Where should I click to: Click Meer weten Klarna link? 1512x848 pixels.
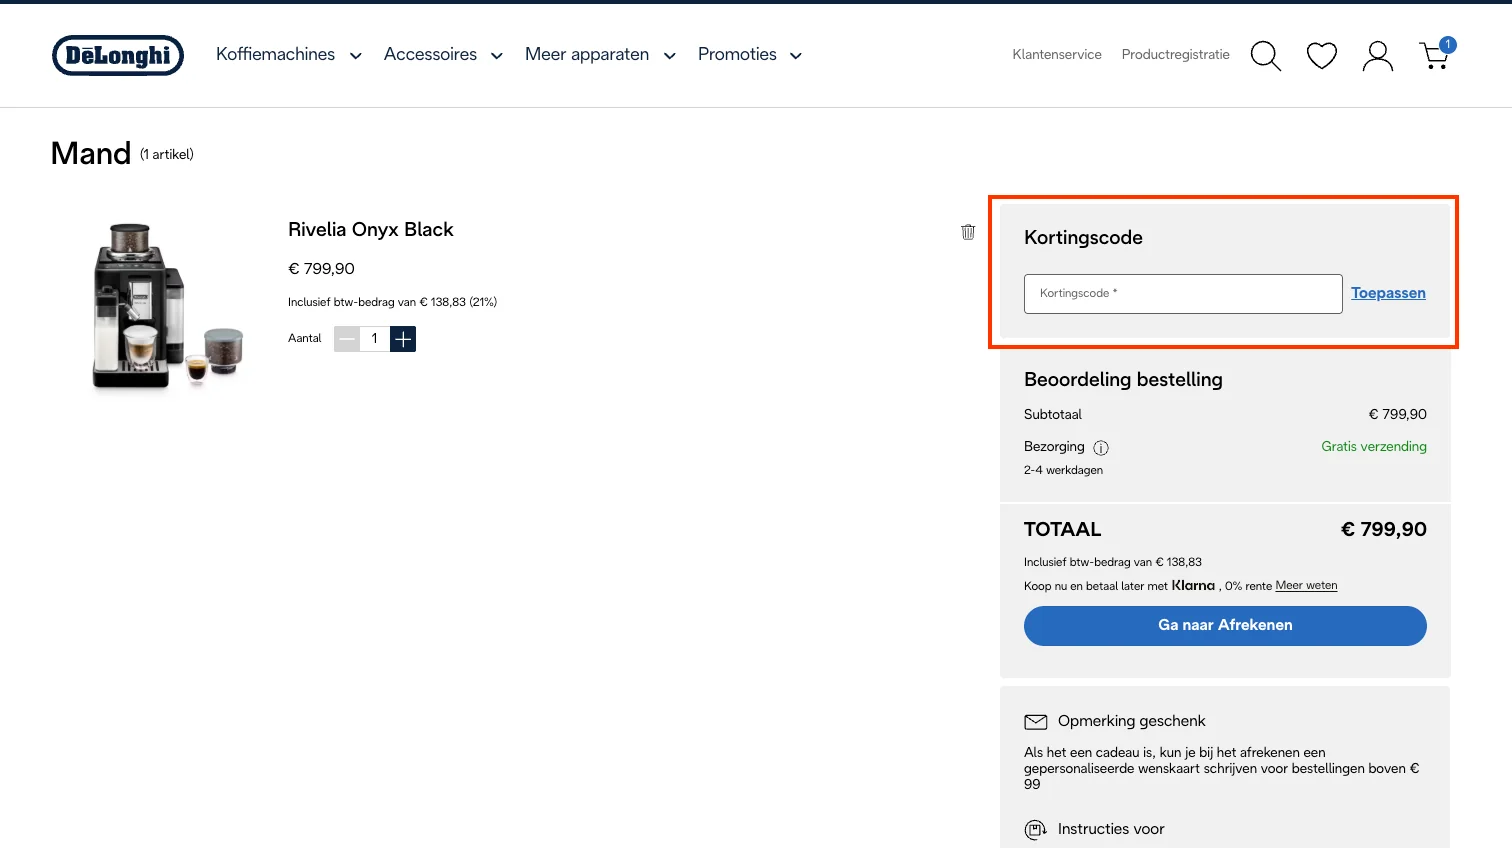[x=1306, y=586]
